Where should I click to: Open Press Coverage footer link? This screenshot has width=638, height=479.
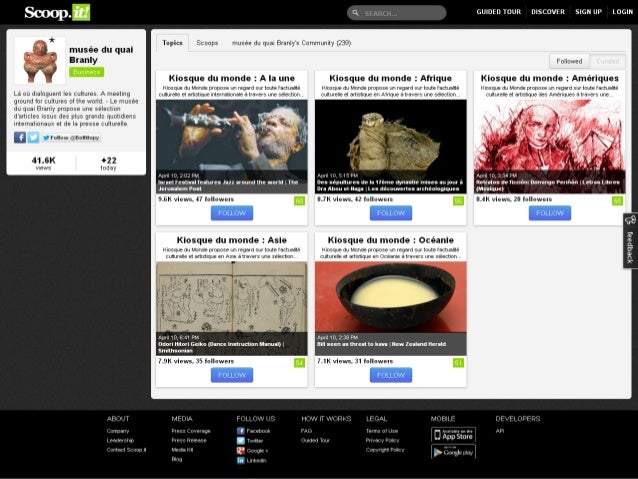(x=191, y=431)
